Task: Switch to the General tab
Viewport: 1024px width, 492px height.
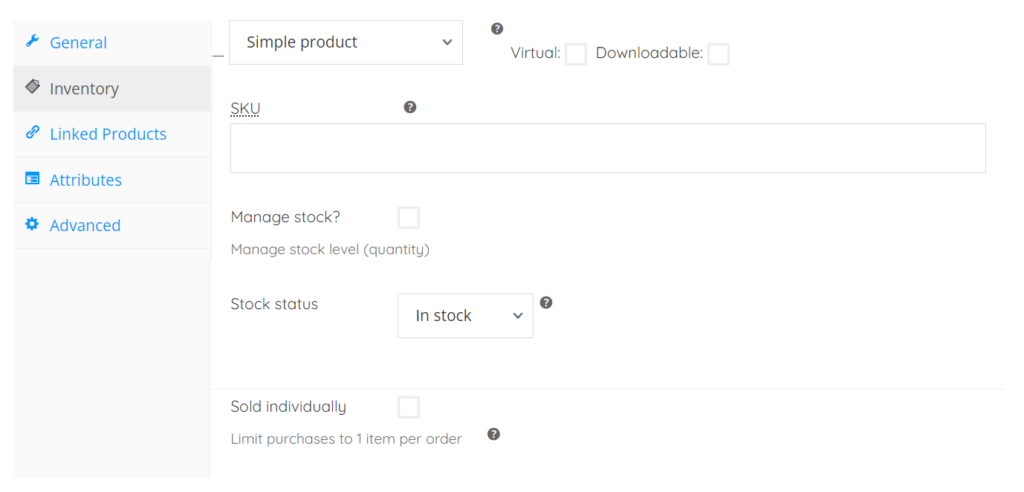Action: [x=78, y=43]
